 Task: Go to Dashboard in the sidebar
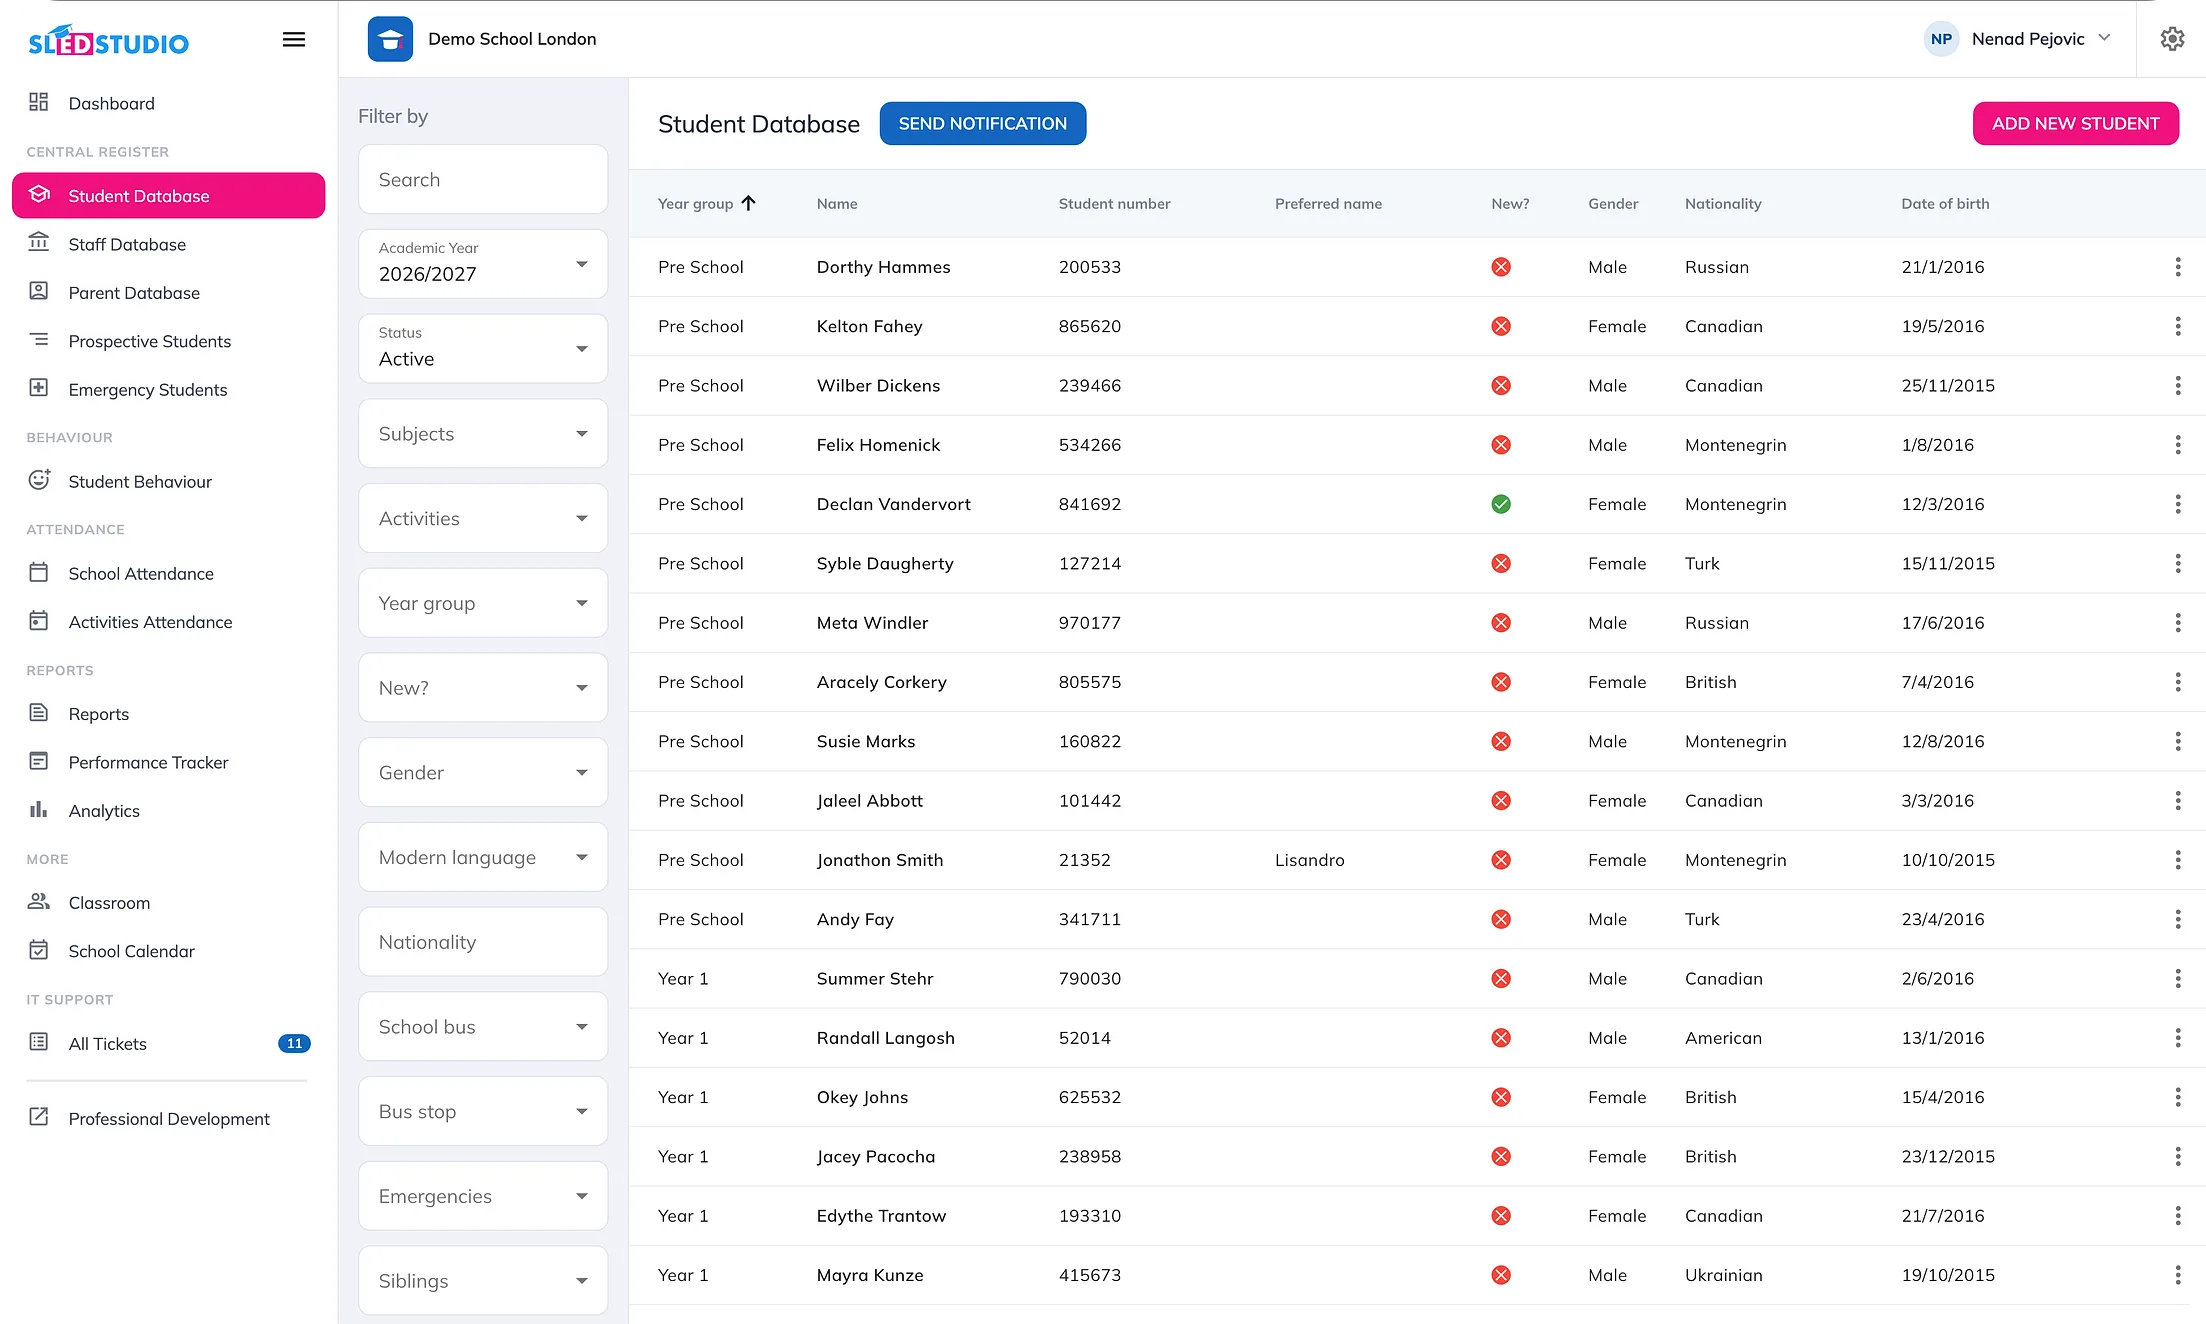(168, 103)
